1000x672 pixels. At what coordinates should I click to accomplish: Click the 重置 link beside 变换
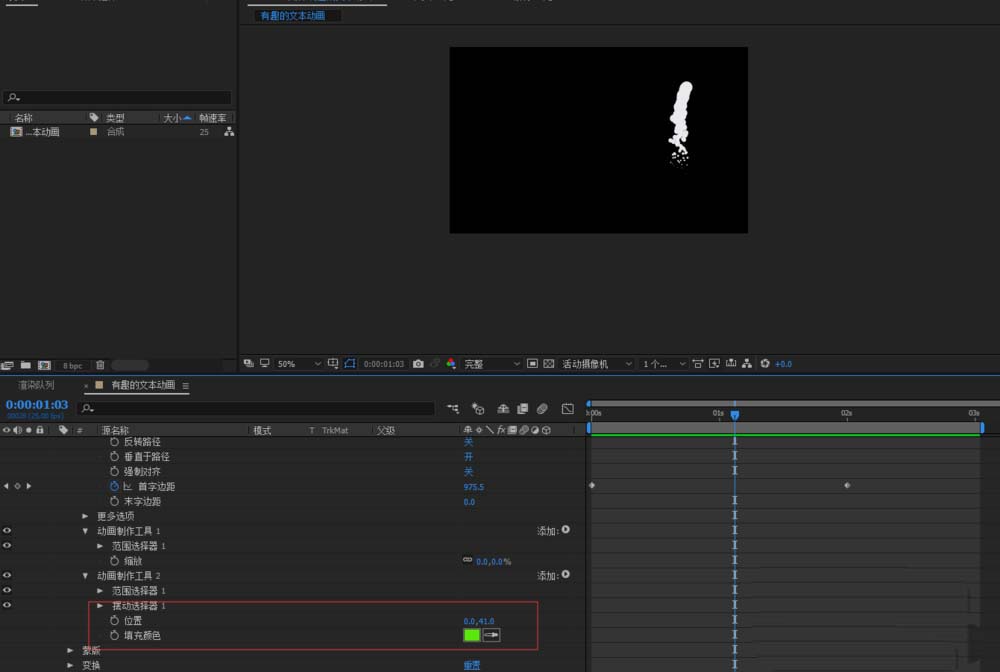[x=471, y=665]
